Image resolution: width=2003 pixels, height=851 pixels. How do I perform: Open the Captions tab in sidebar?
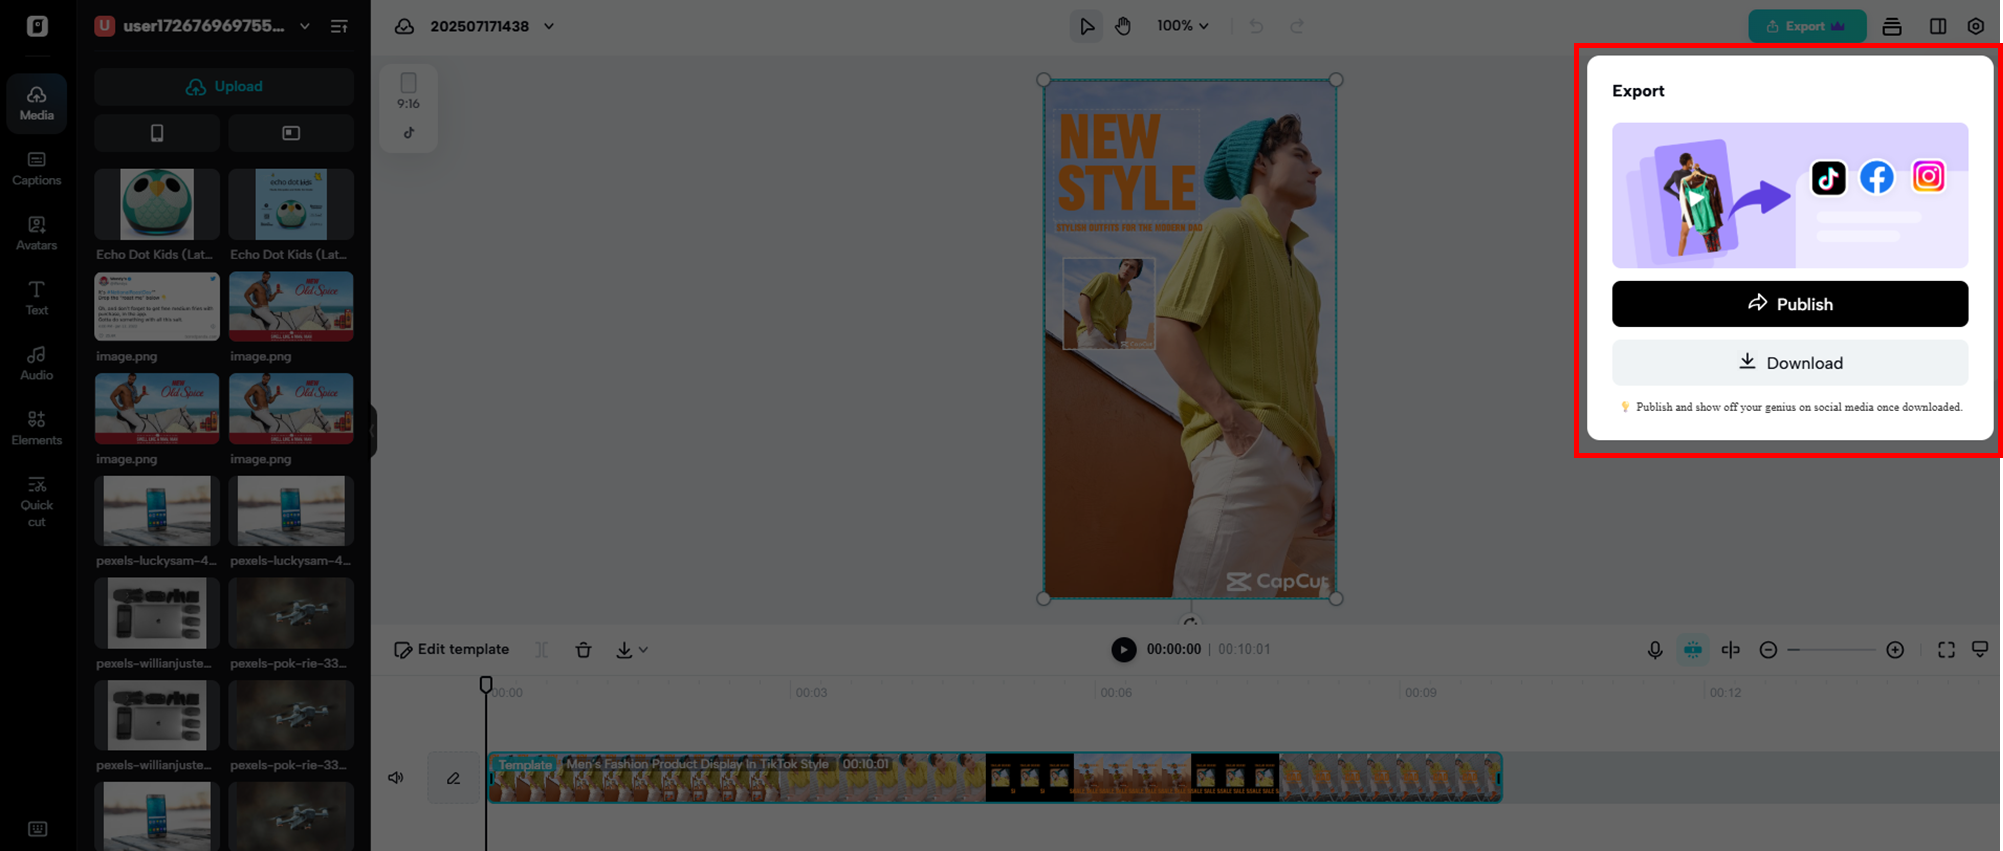click(37, 168)
